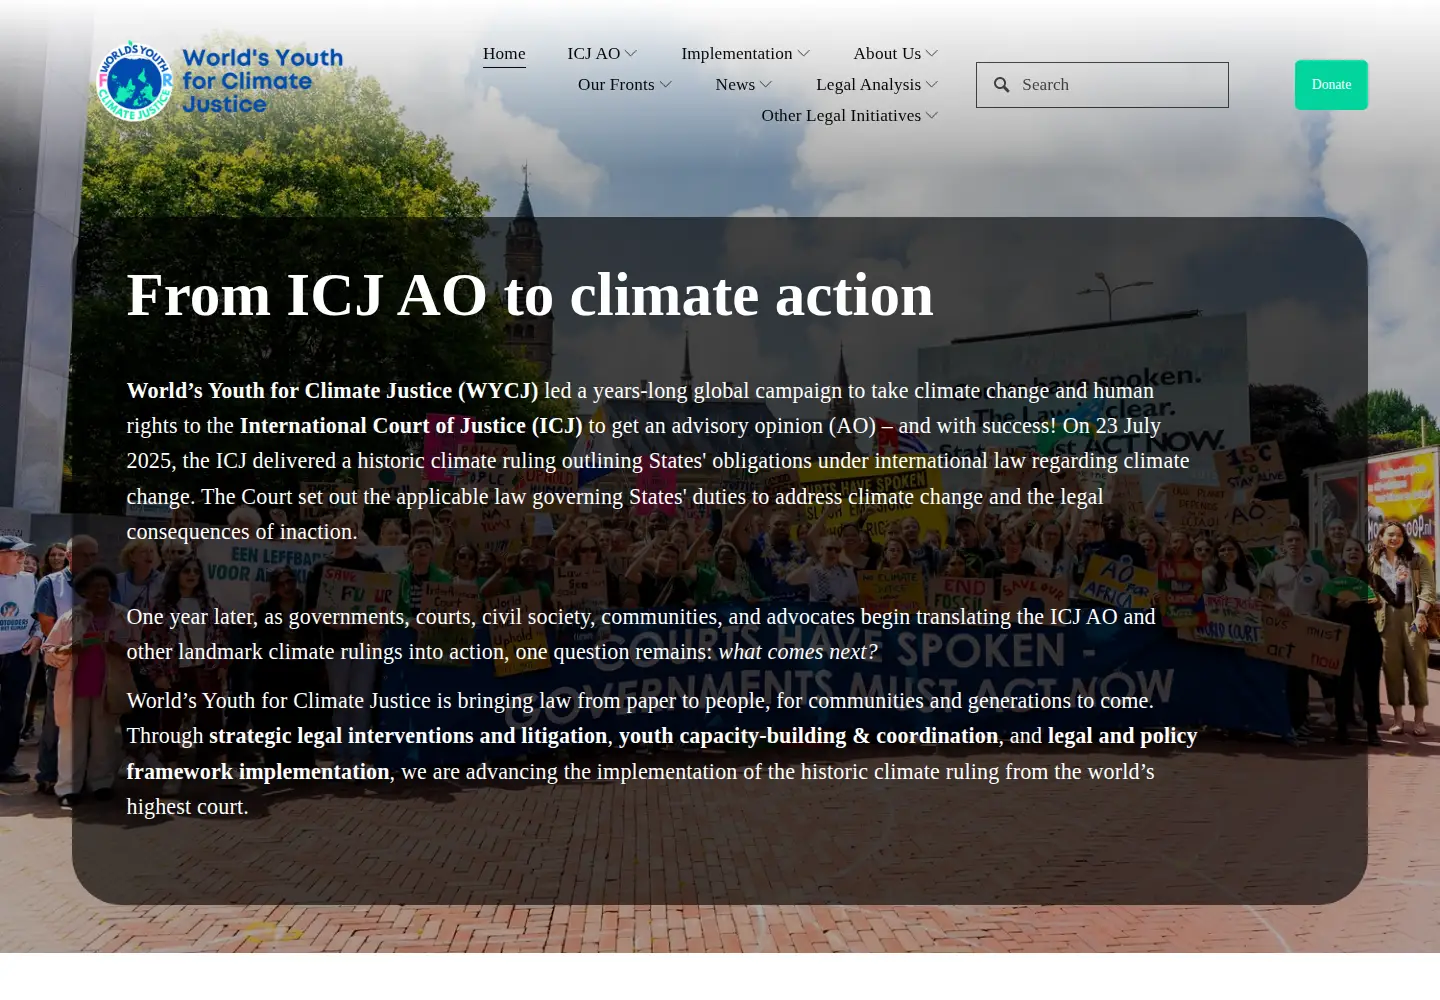
Task: Click the "youth capacity-building & coordination" text
Action: (808, 736)
